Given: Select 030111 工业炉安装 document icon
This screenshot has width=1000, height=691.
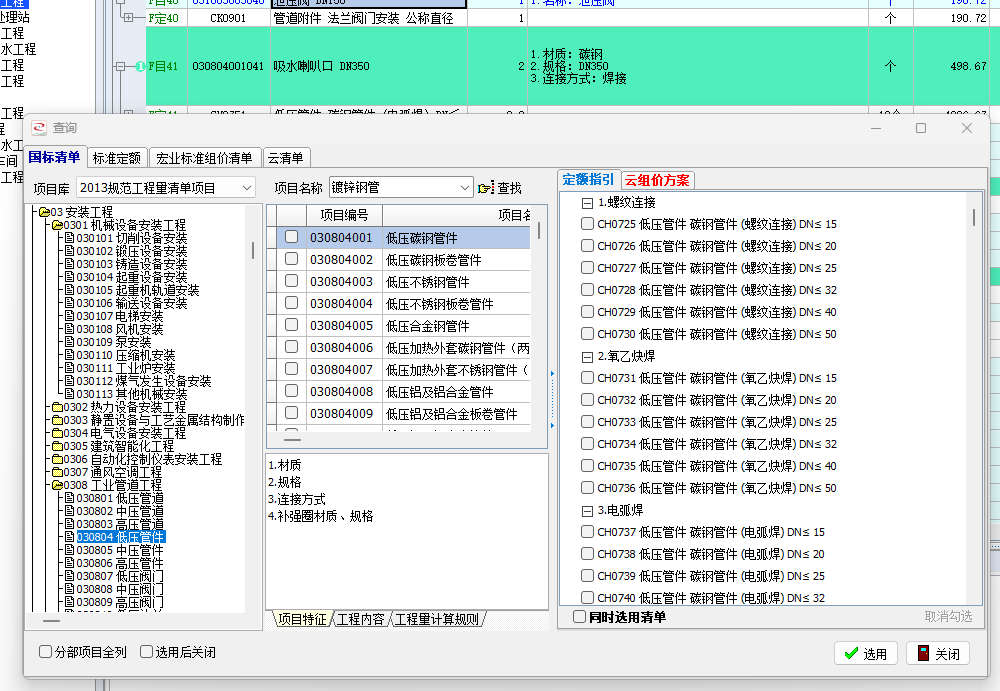Looking at the screenshot, I should click(70, 368).
